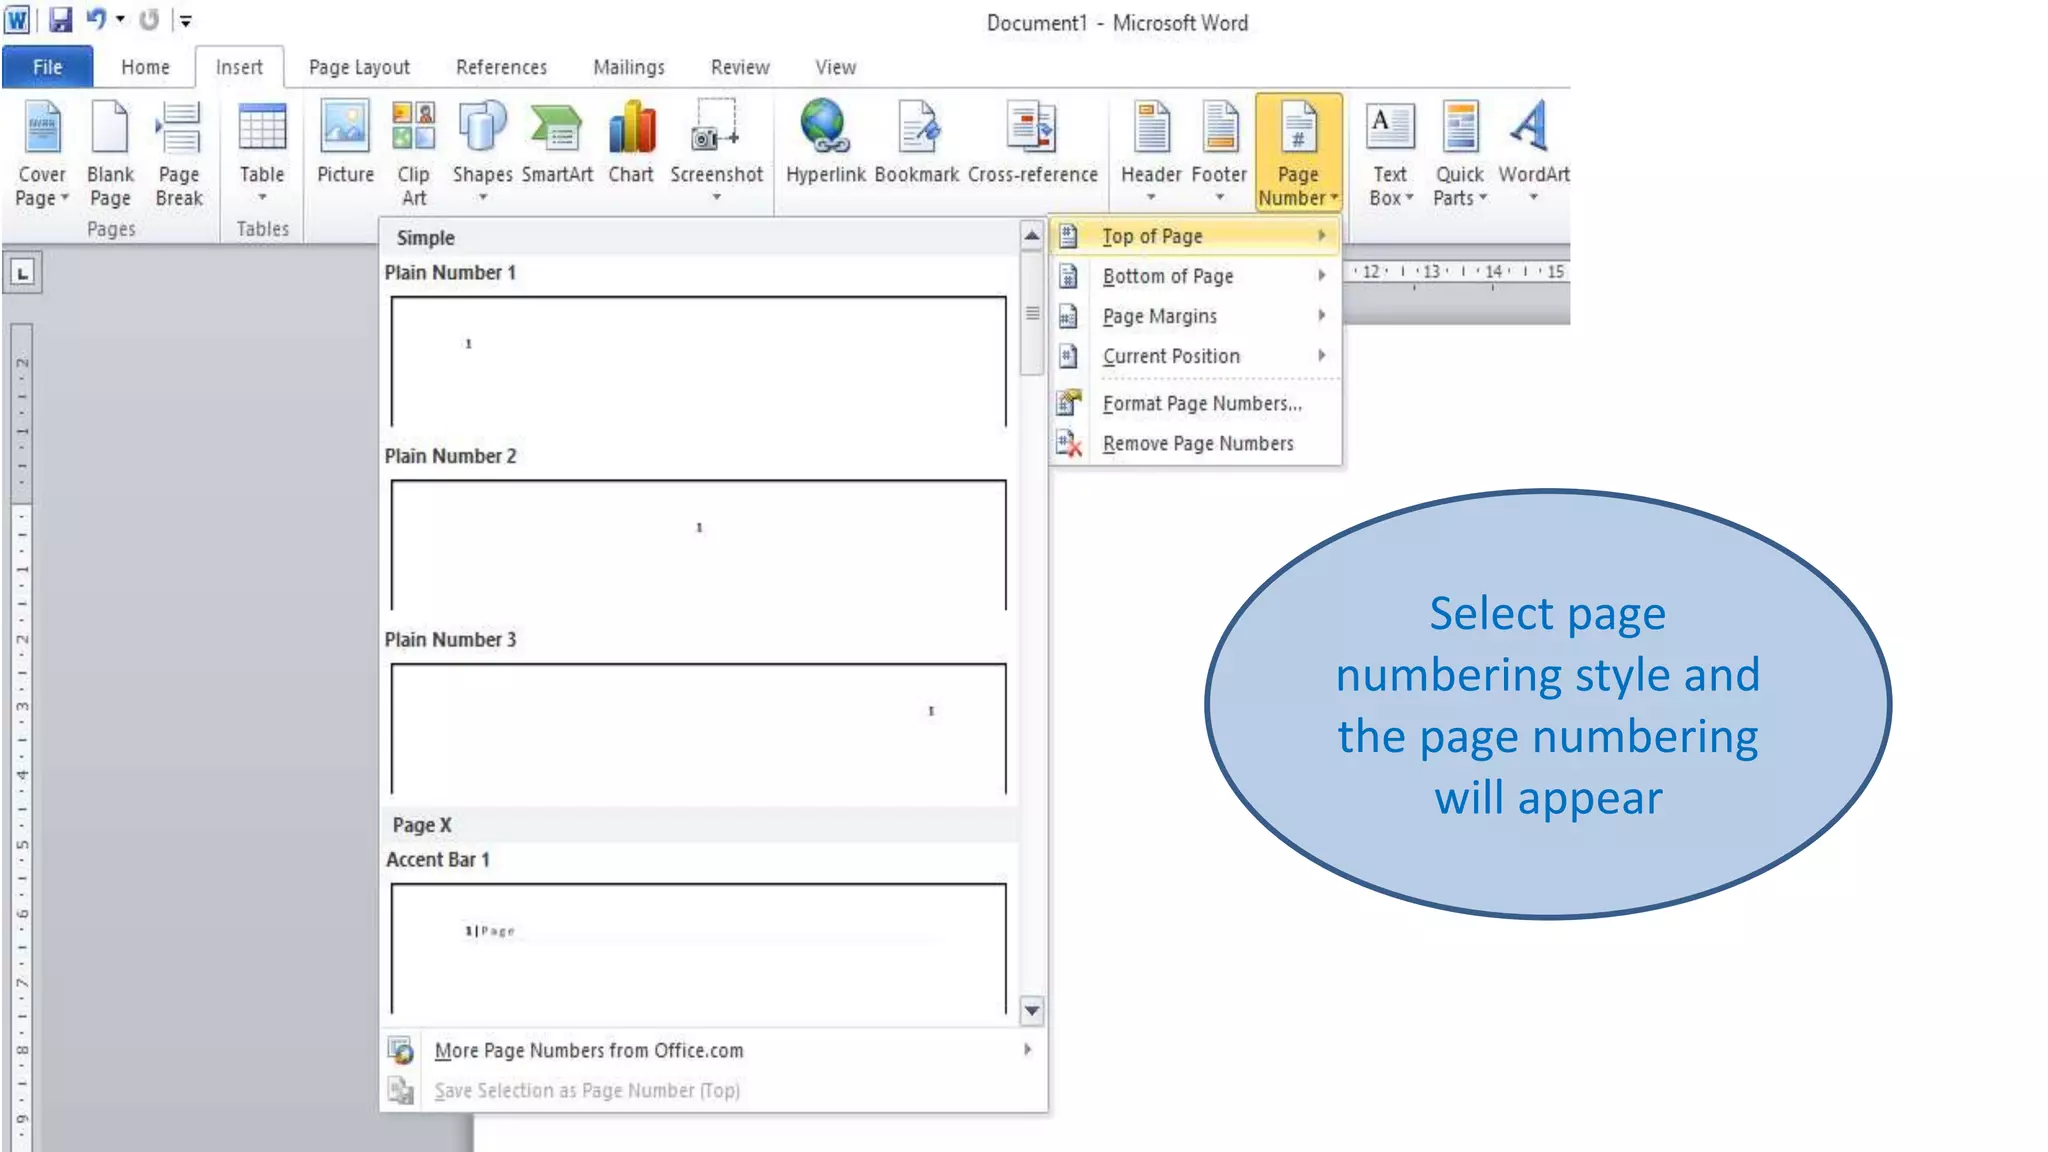Switch to the References tab

tap(501, 67)
